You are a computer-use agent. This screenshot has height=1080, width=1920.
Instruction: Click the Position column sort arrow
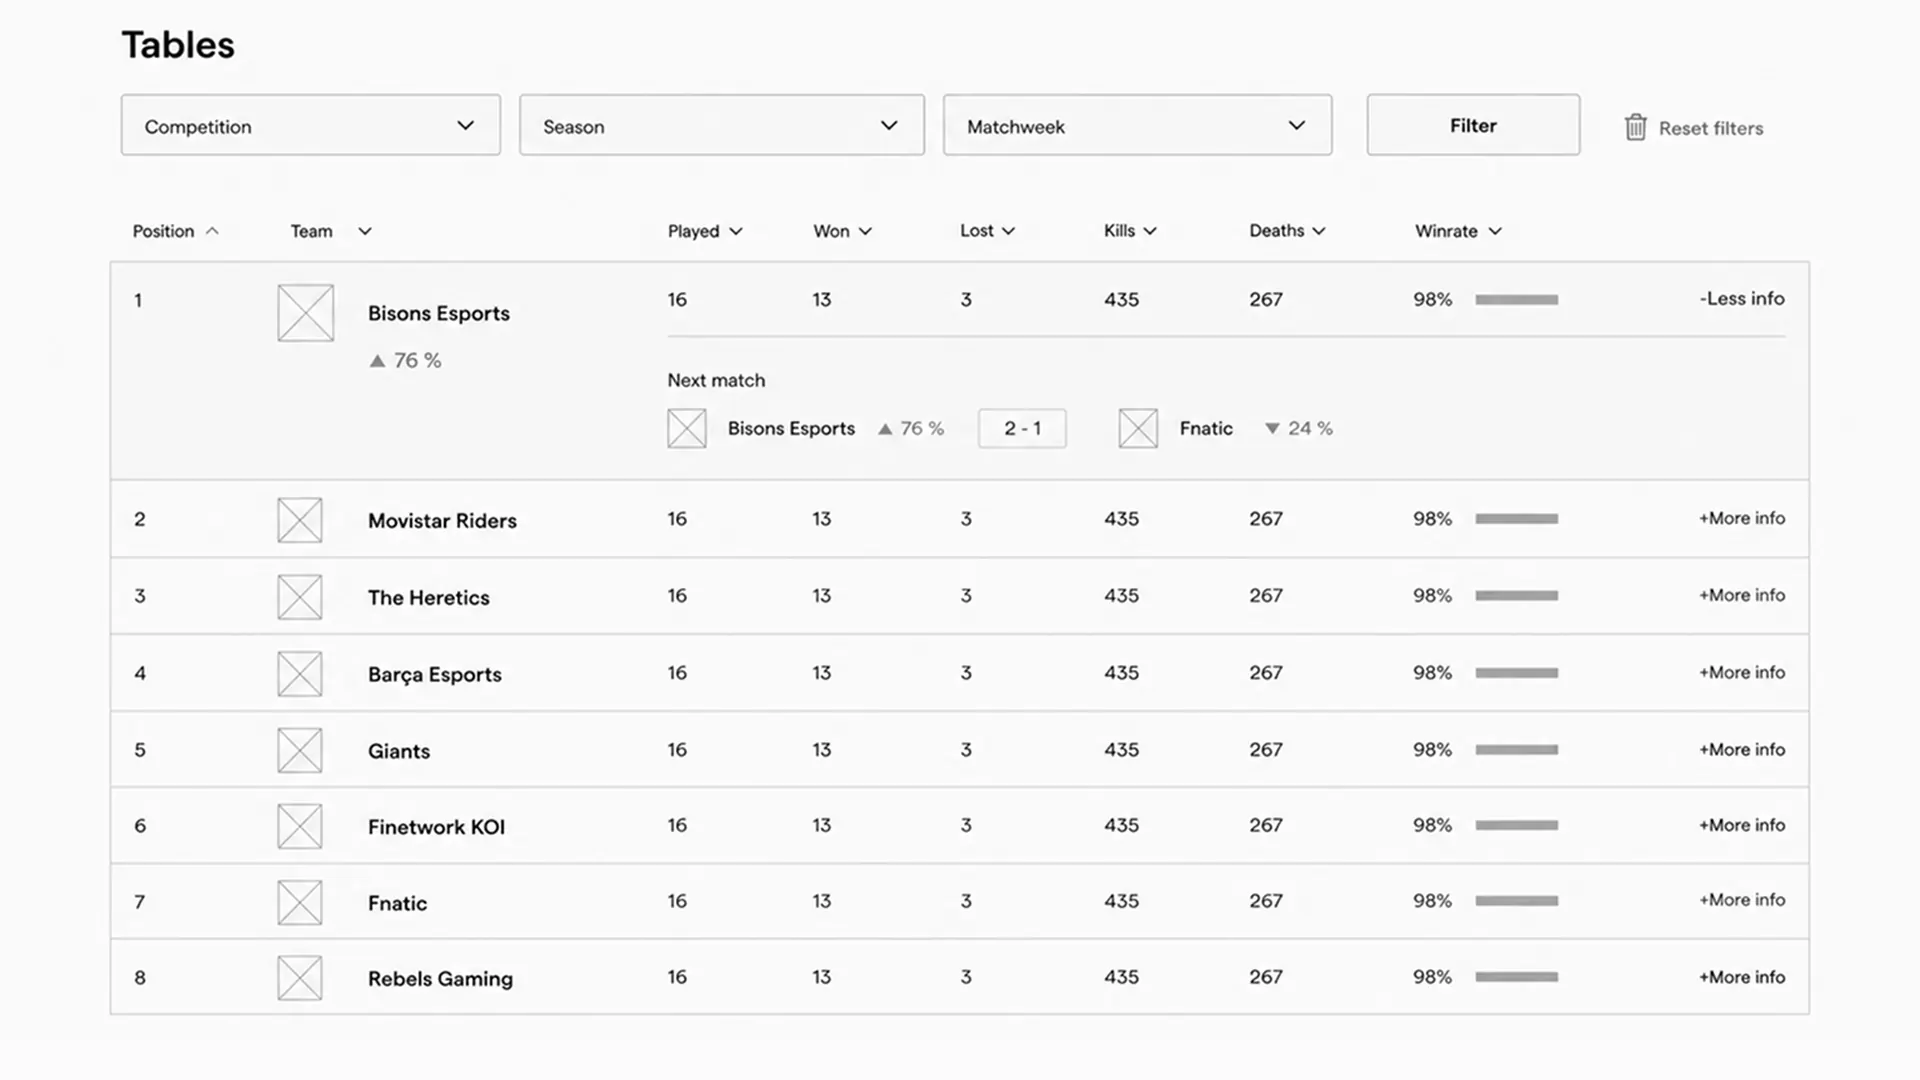(x=212, y=231)
